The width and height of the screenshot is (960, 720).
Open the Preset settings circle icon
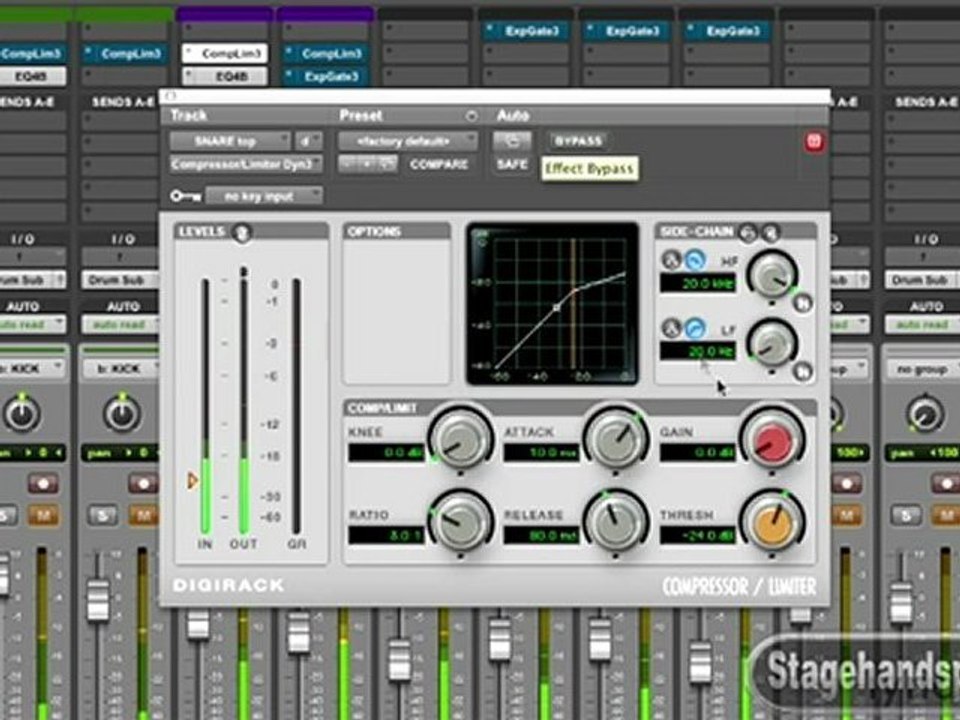(471, 116)
